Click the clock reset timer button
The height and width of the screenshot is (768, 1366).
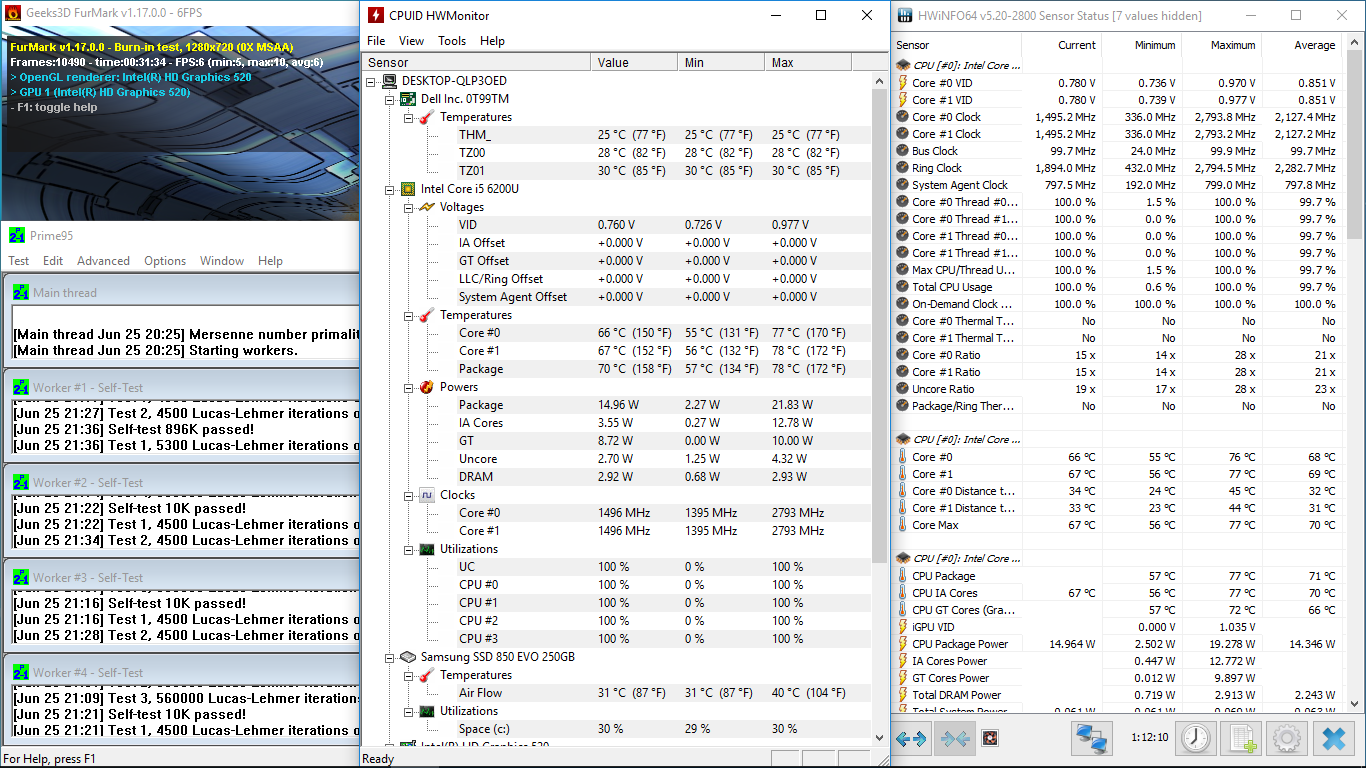coord(1195,740)
